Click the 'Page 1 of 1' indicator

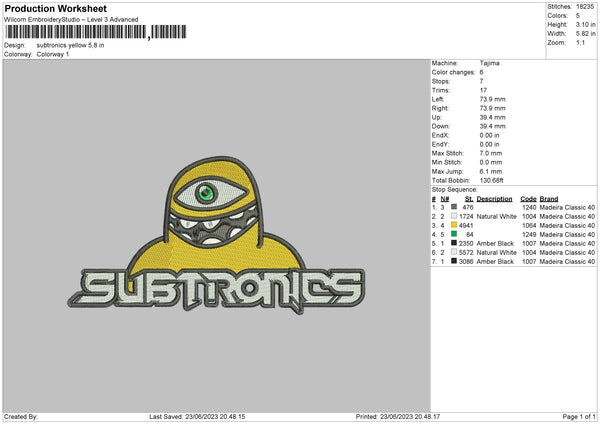(x=579, y=417)
